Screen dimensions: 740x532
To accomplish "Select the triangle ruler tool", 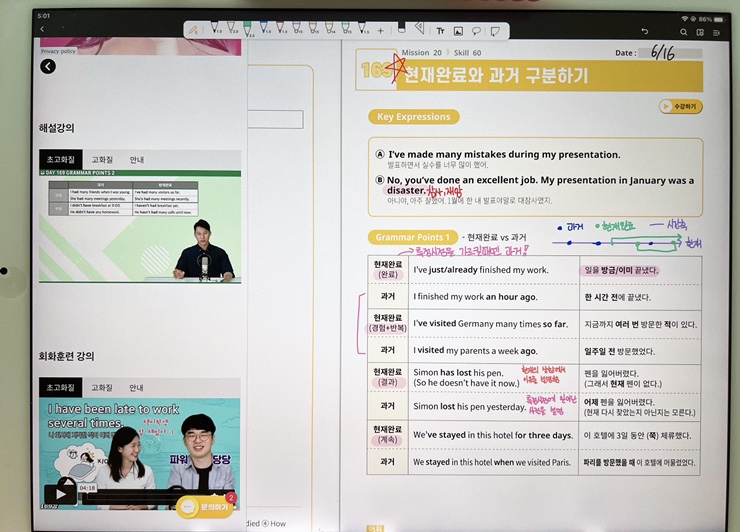I will [420, 28].
